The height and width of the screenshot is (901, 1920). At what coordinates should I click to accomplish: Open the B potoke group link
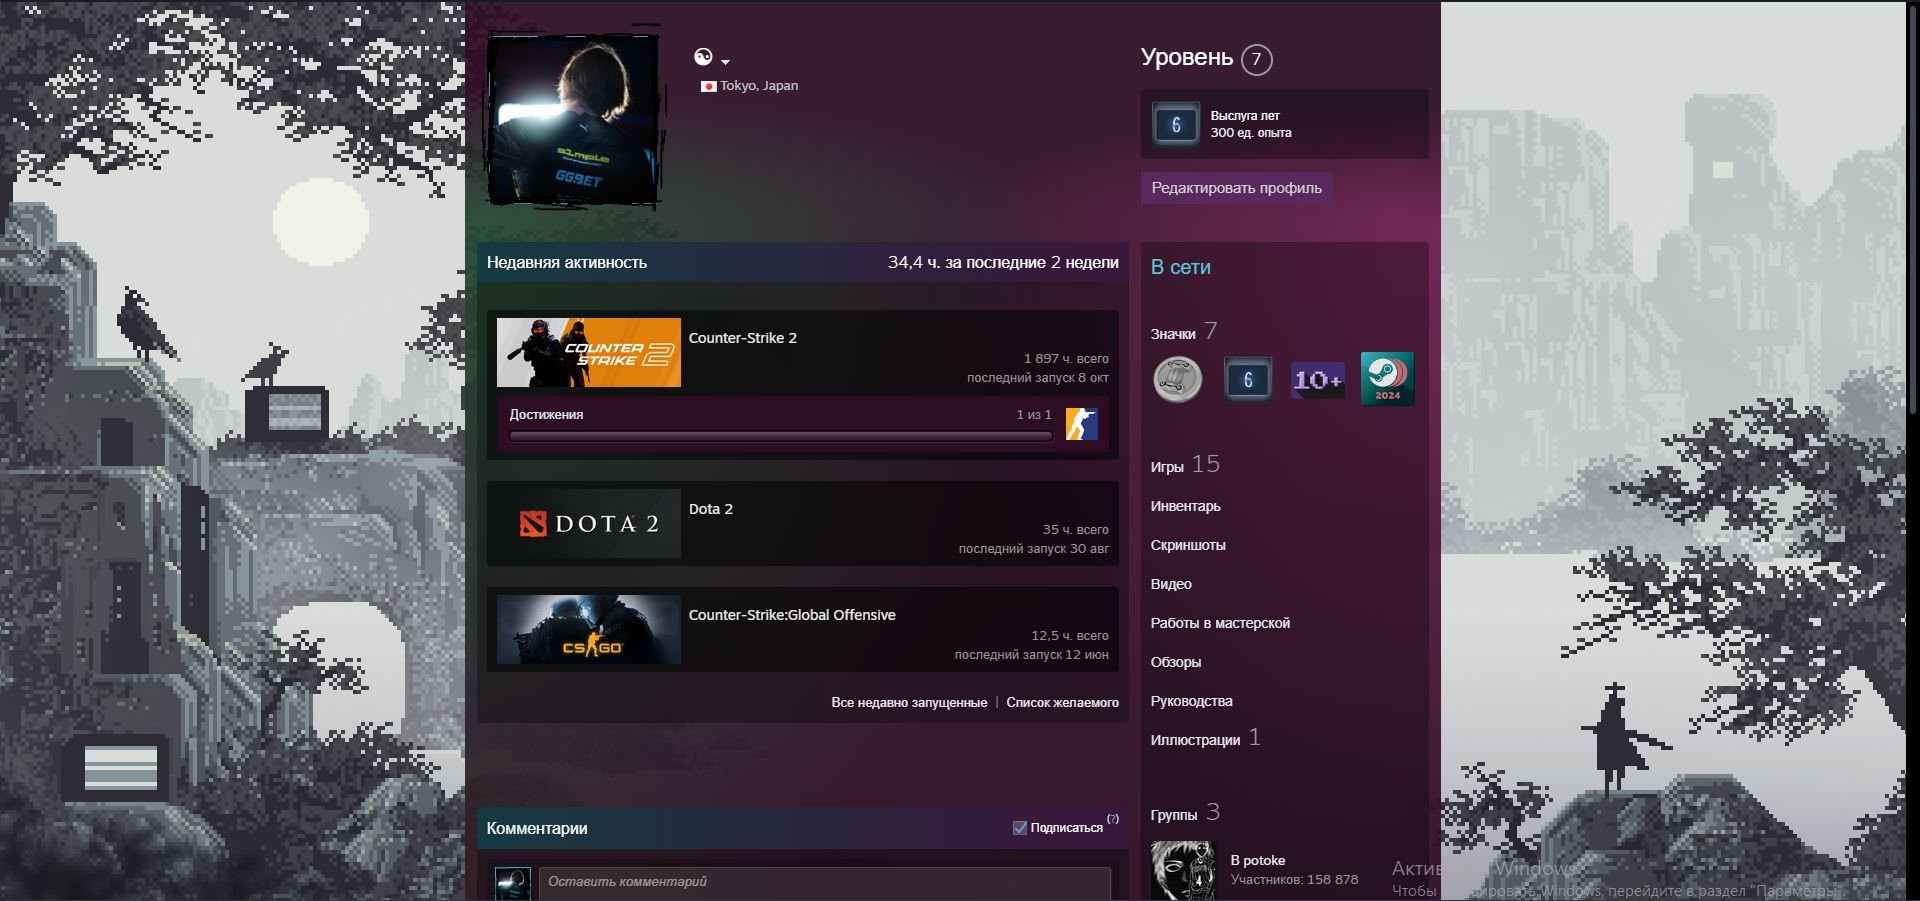pos(1257,860)
